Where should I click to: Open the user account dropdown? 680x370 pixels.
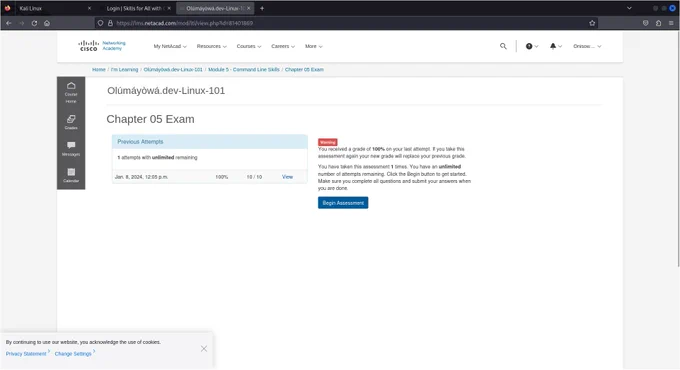point(587,46)
